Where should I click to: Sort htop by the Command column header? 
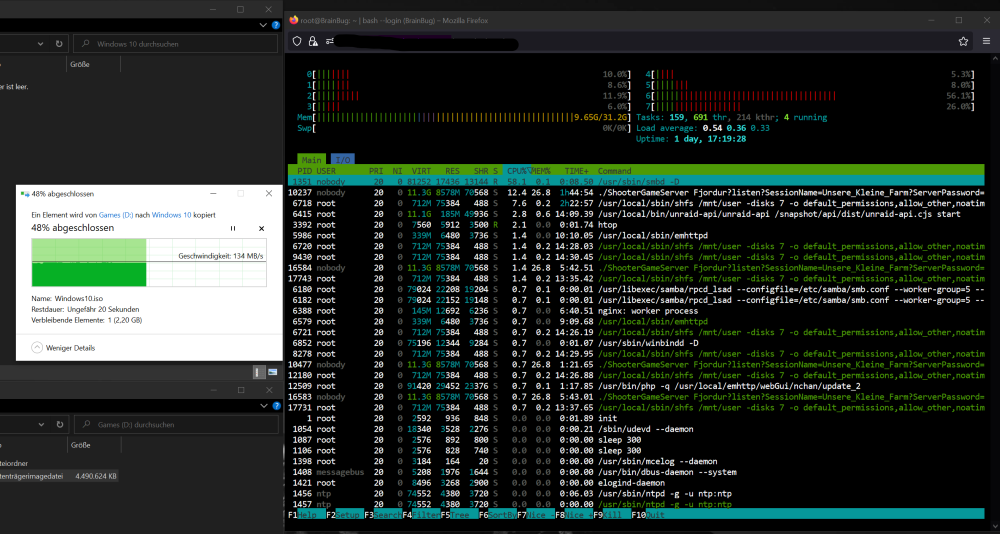[x=614, y=171]
